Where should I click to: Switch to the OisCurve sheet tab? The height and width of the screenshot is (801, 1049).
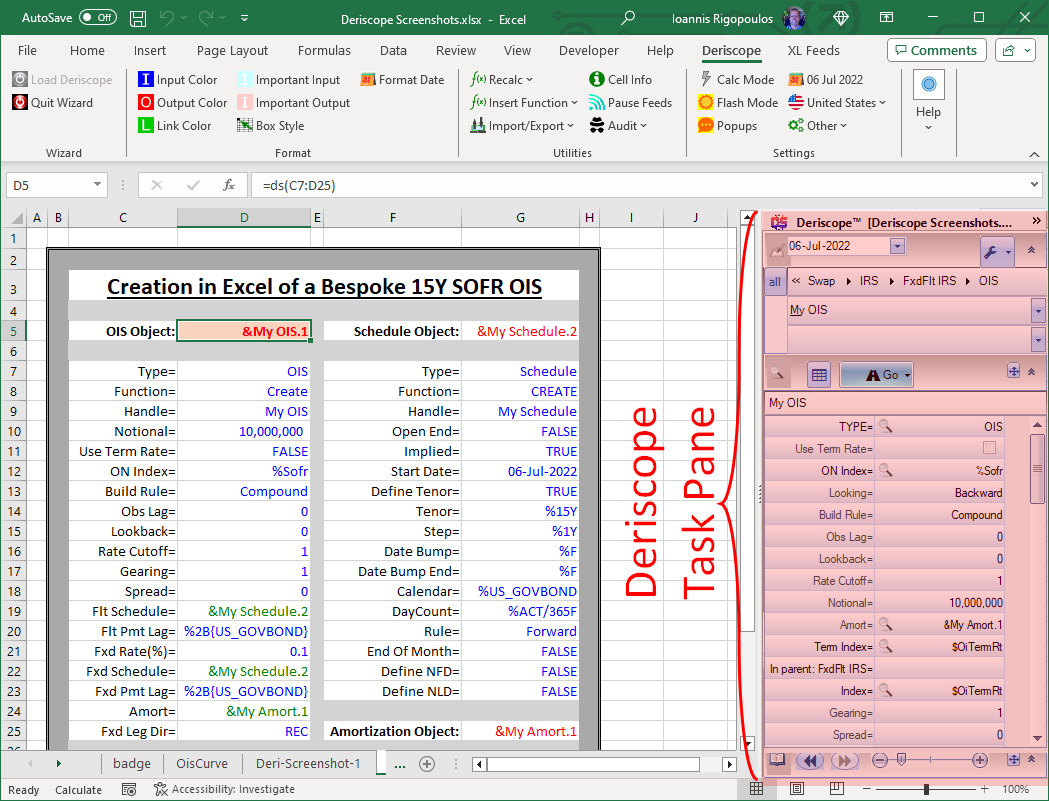tap(202, 764)
